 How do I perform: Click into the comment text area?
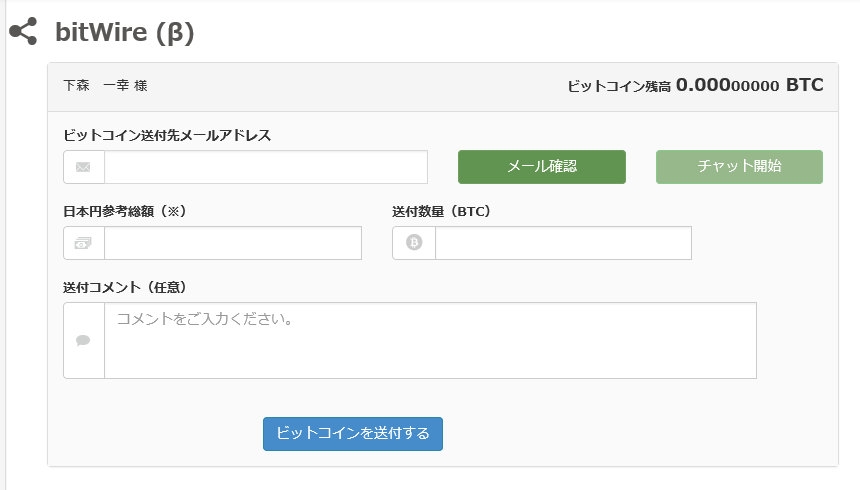point(430,340)
